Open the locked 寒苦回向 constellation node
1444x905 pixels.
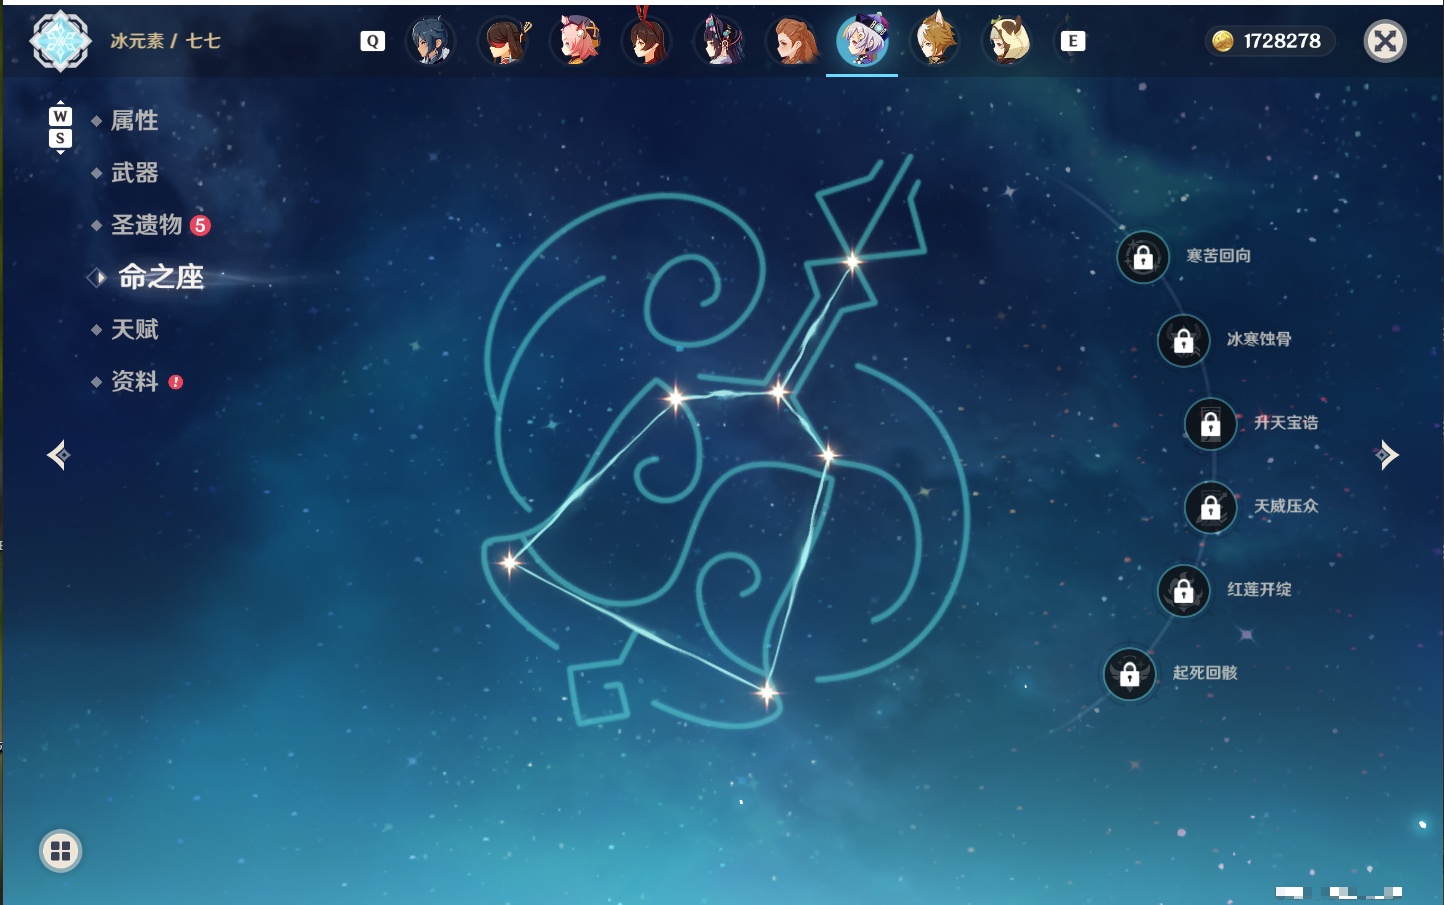(x=1143, y=257)
